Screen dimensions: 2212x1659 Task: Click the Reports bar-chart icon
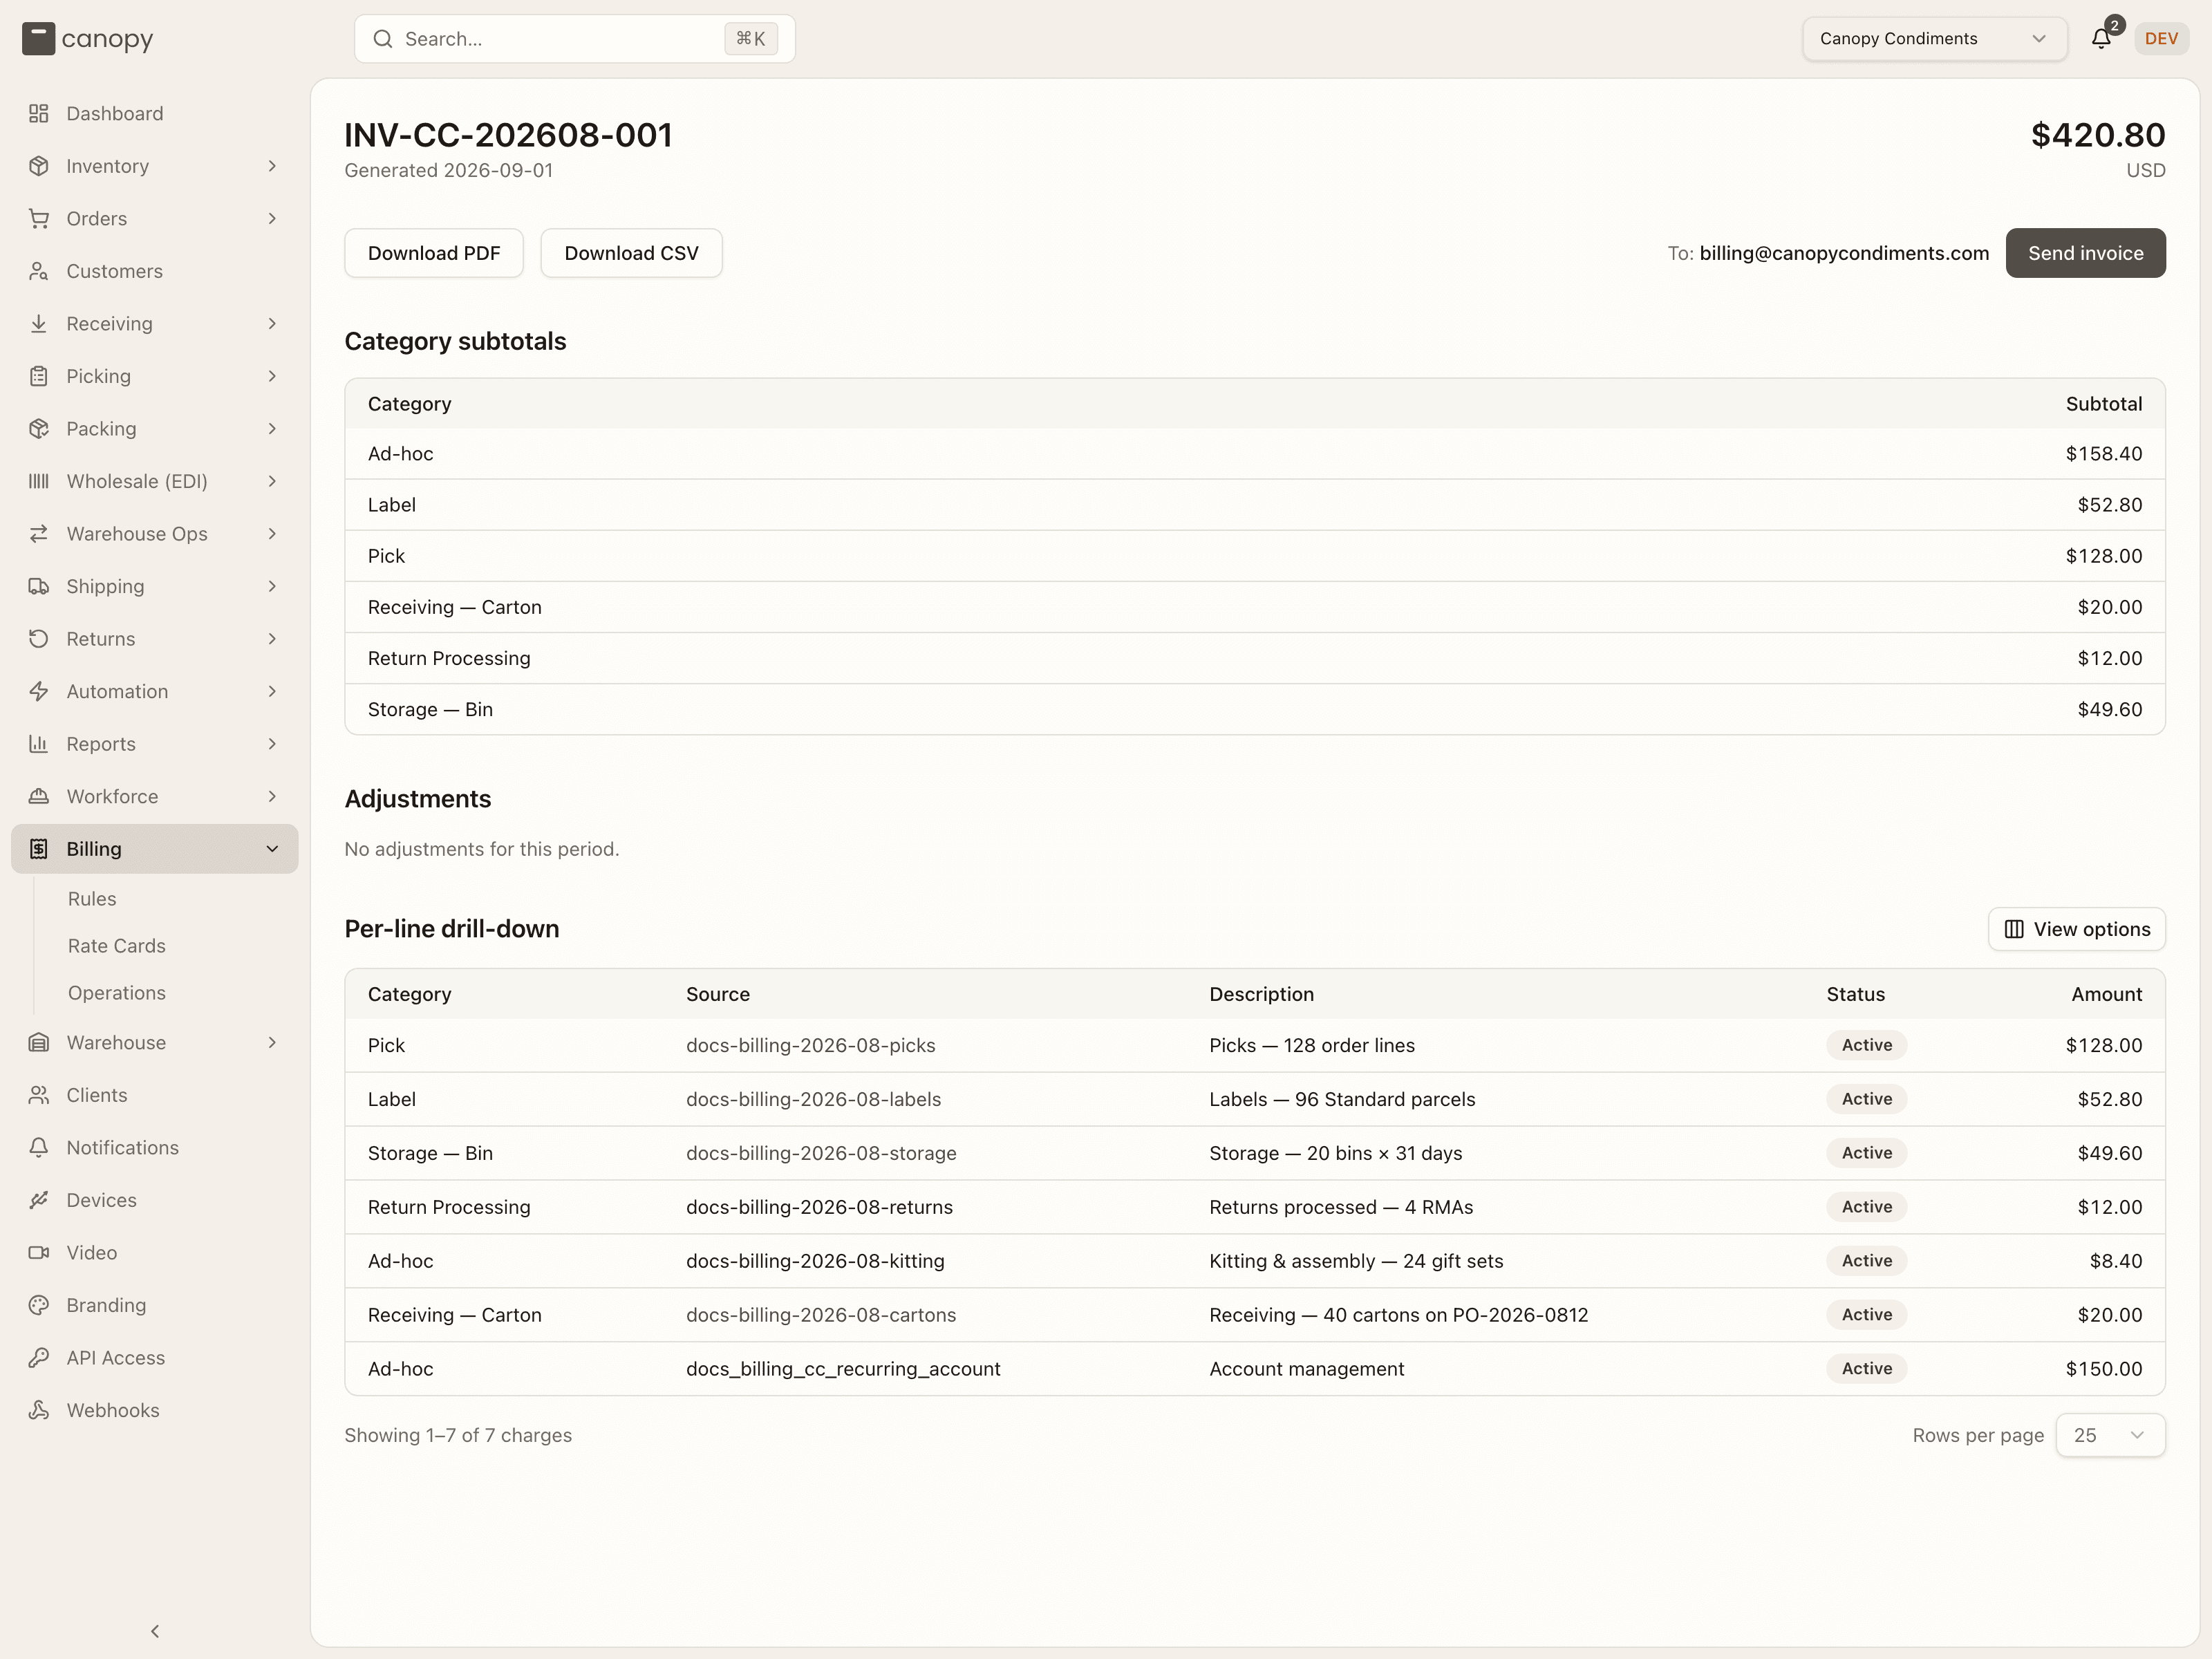tap(39, 744)
